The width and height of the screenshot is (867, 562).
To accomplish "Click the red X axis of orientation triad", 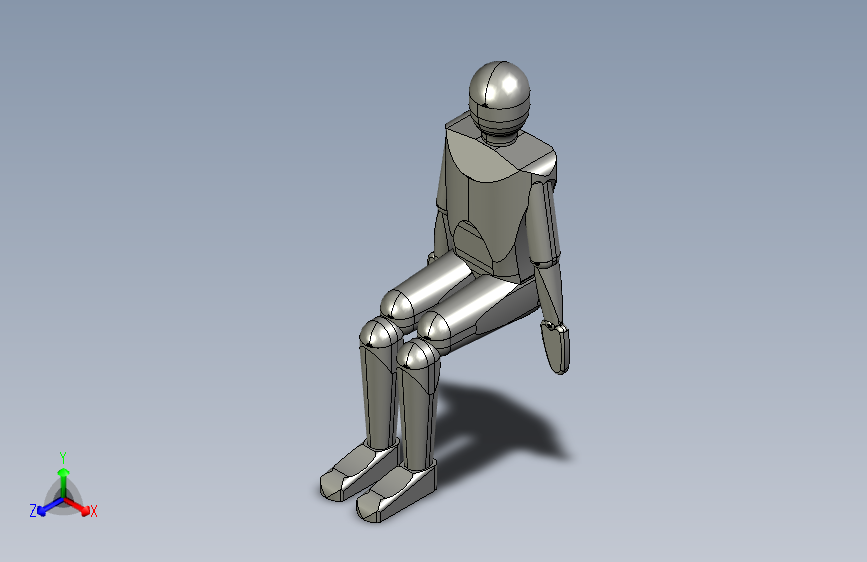I will (x=77, y=506).
